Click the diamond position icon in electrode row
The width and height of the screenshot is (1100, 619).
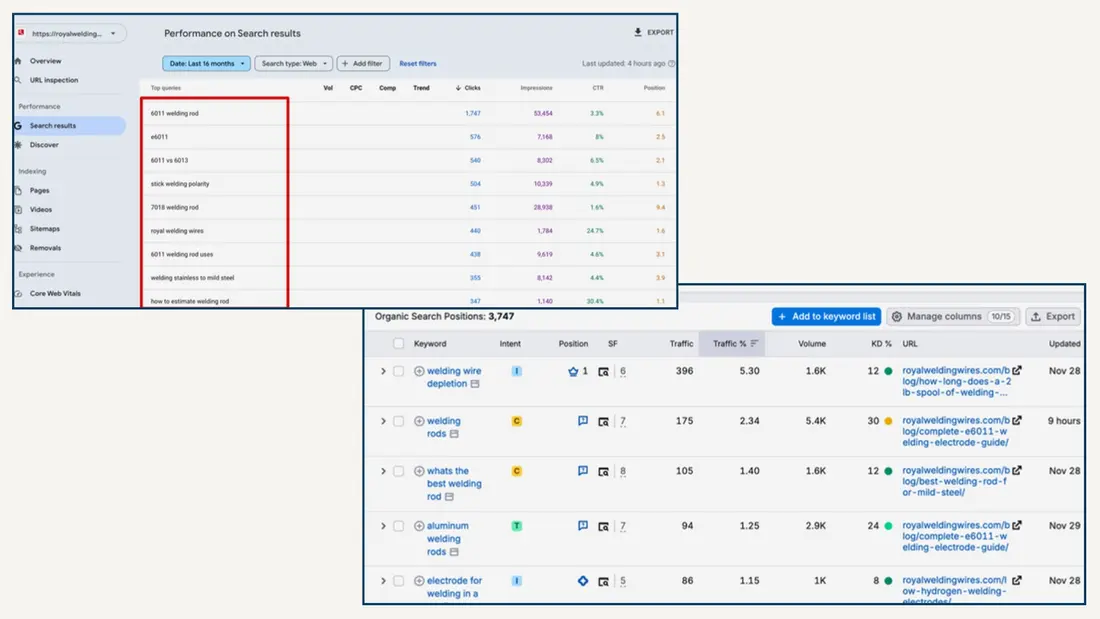click(583, 580)
